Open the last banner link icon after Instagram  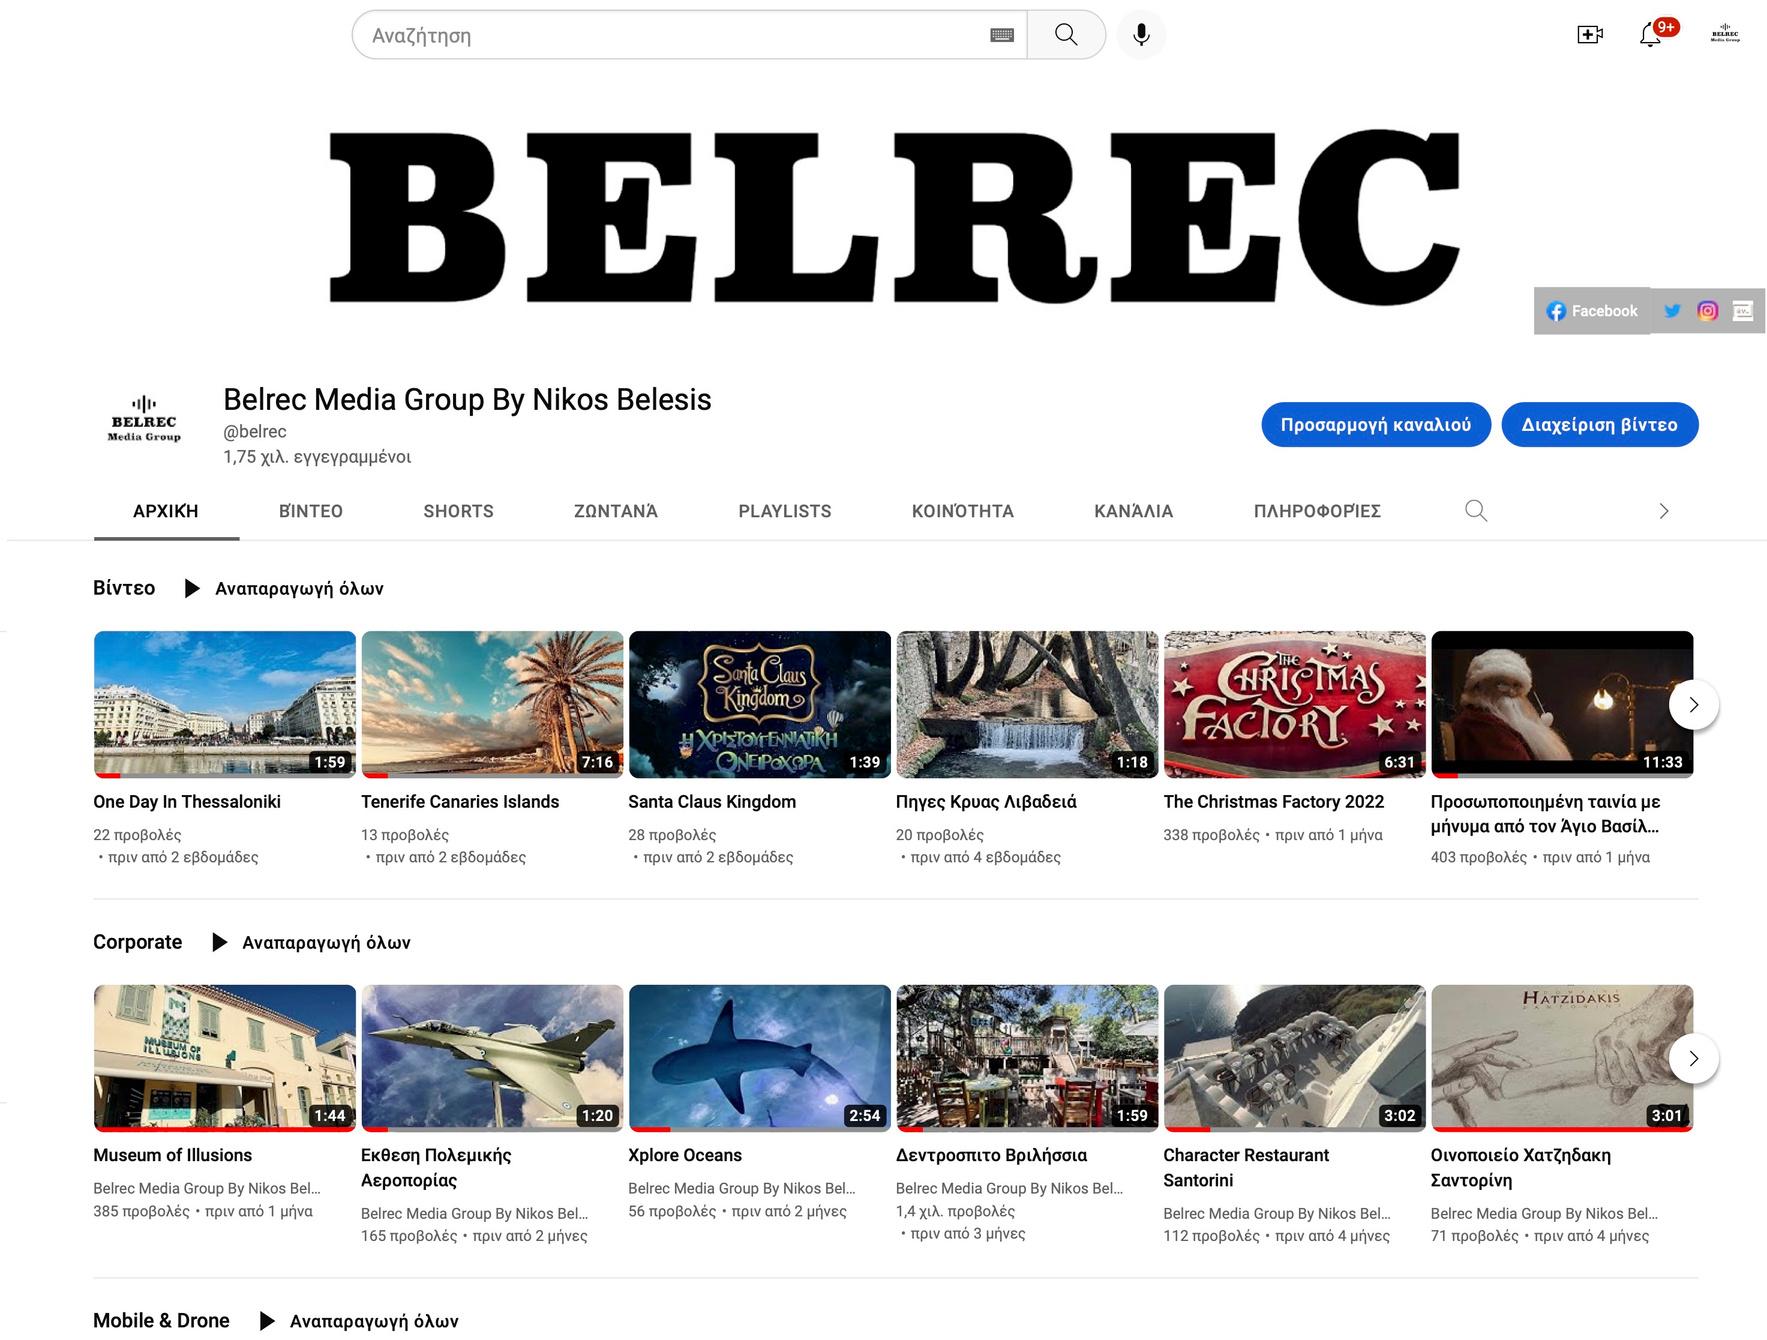coord(1743,311)
